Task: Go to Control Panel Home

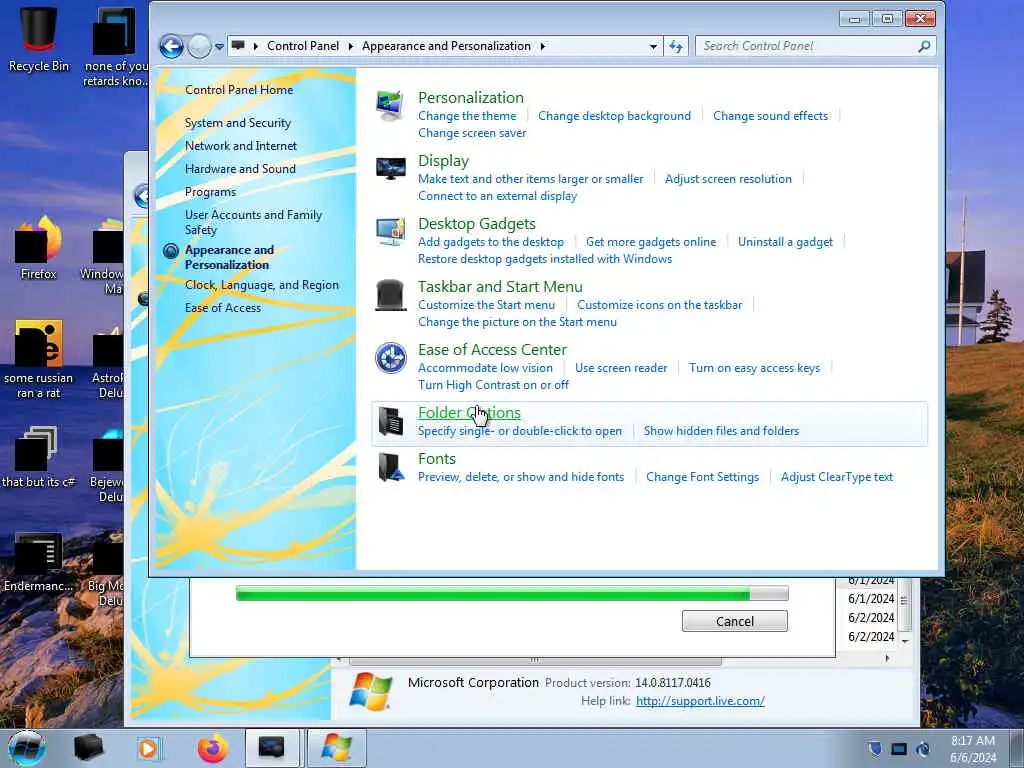Action: (x=239, y=90)
